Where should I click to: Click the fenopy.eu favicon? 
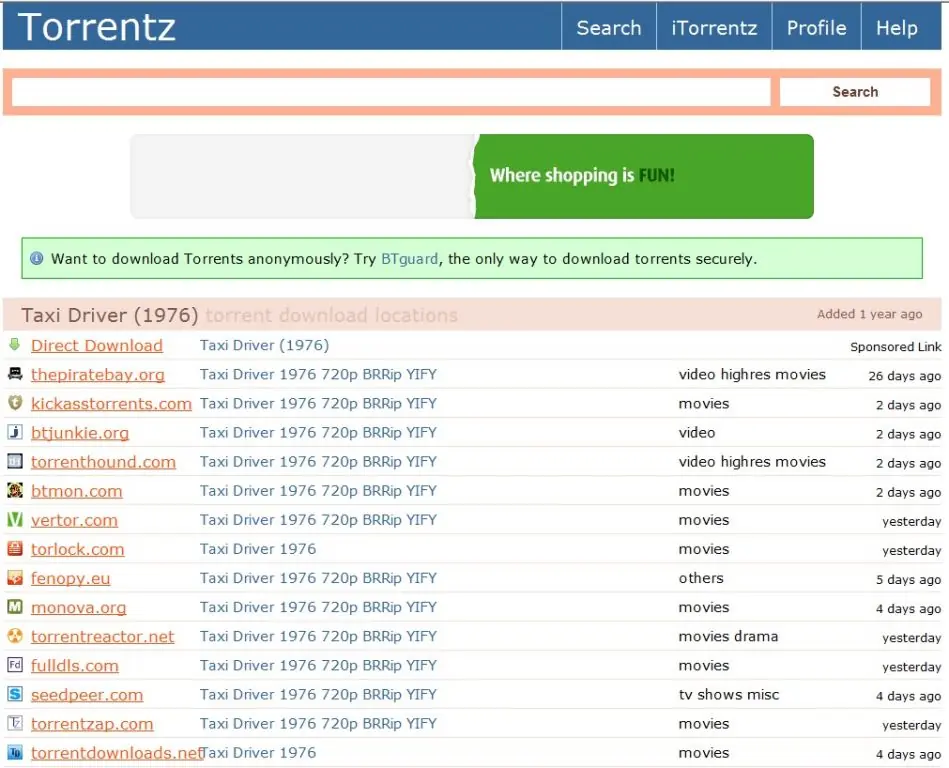(15, 577)
